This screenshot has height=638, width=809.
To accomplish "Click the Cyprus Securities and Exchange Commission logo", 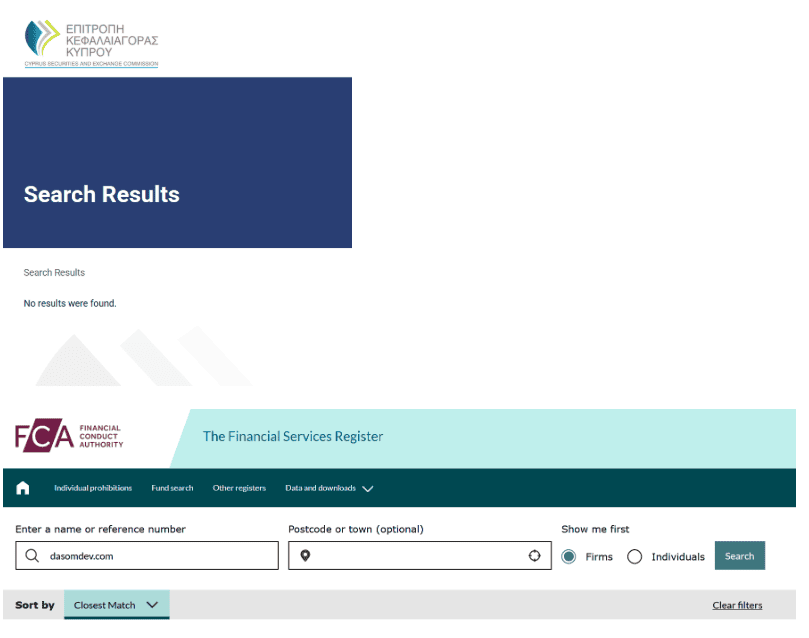I will pyautogui.click(x=91, y=42).
